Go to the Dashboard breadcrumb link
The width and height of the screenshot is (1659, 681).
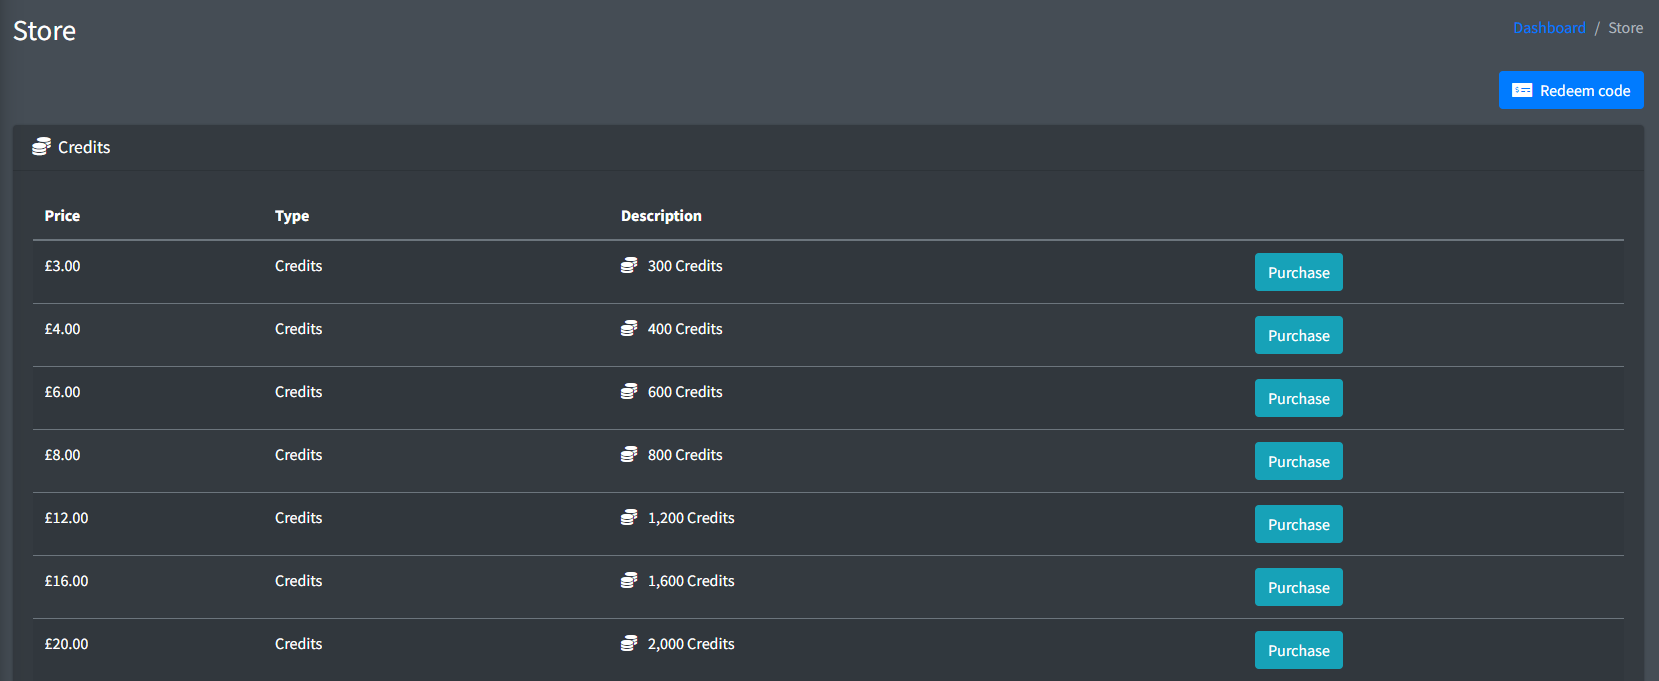1548,28
